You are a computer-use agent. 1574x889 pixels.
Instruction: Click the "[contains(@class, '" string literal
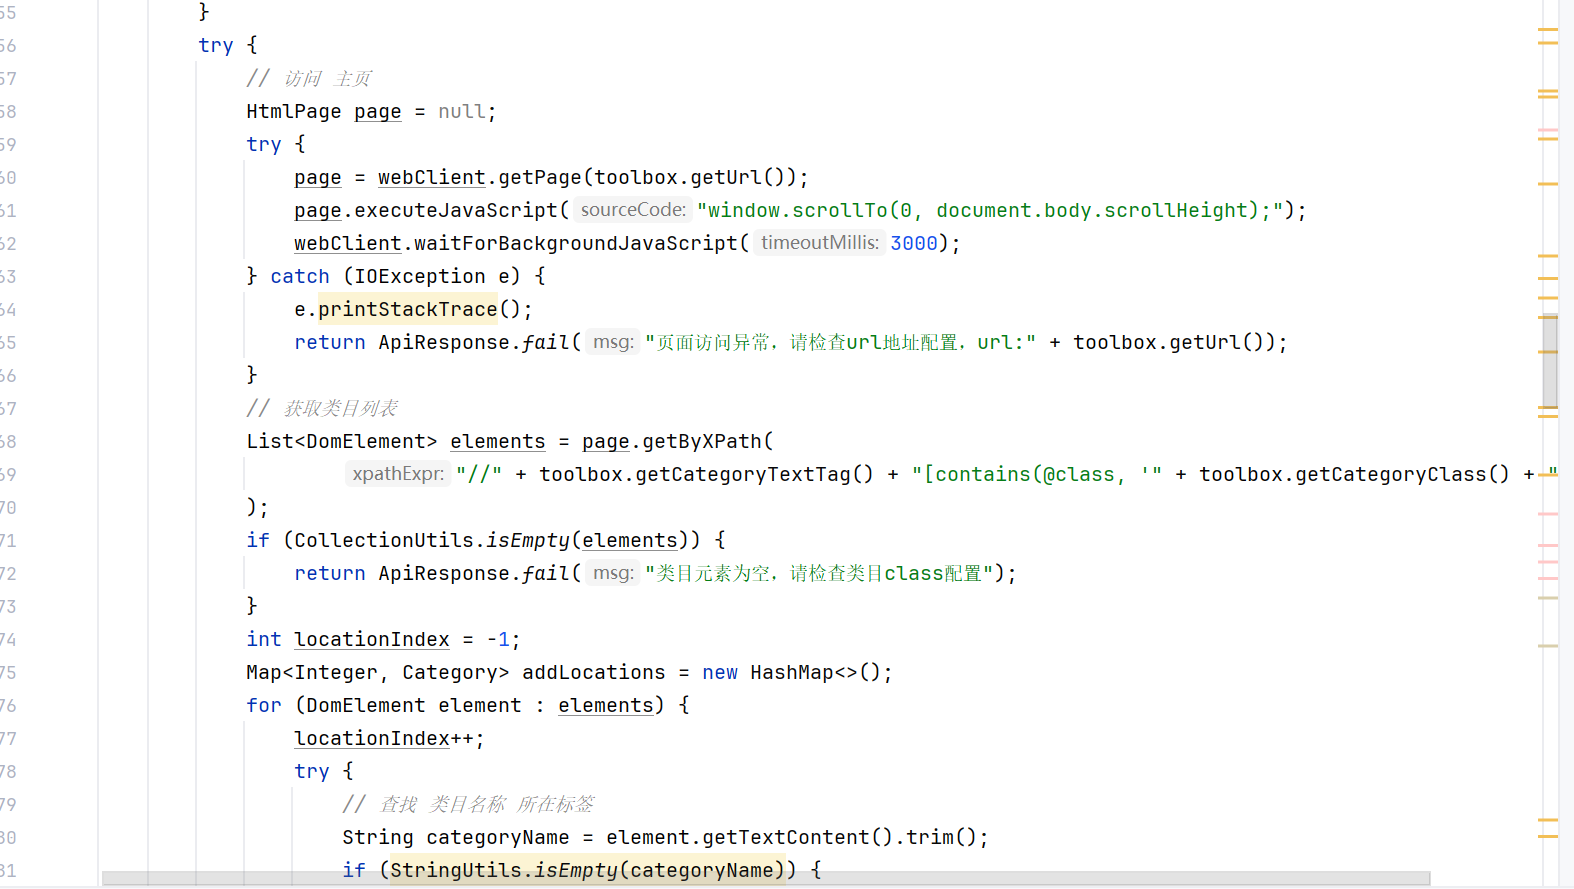pos(1037,474)
